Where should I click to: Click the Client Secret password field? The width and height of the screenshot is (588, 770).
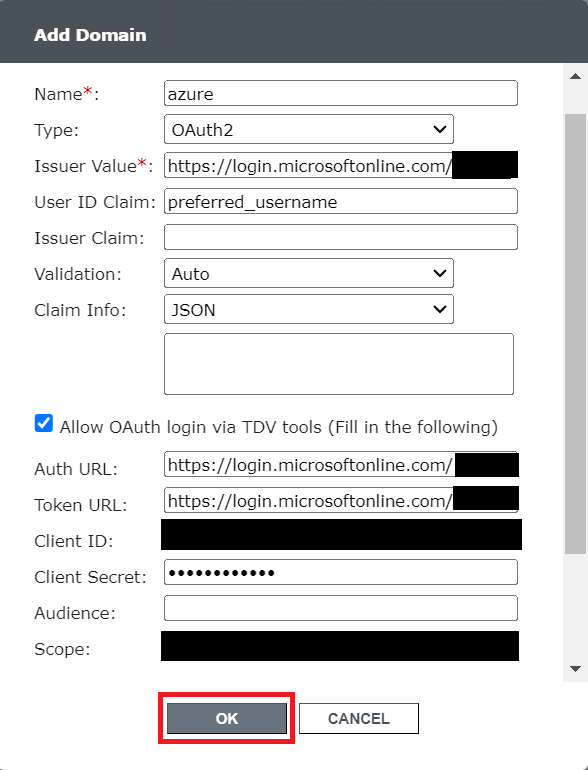pyautogui.click(x=340, y=572)
